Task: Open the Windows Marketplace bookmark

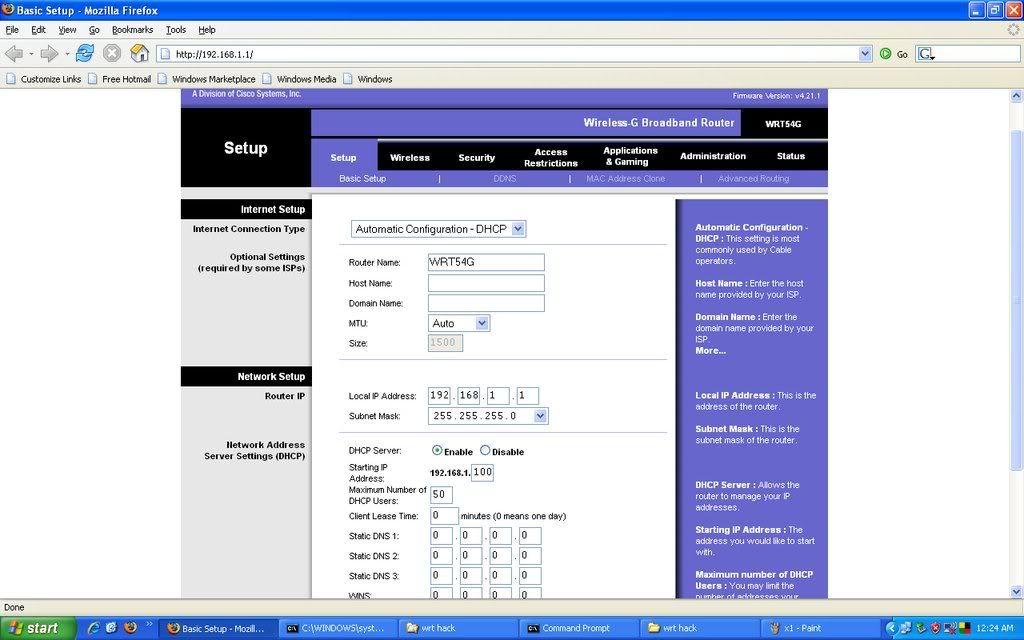Action: click(206, 79)
